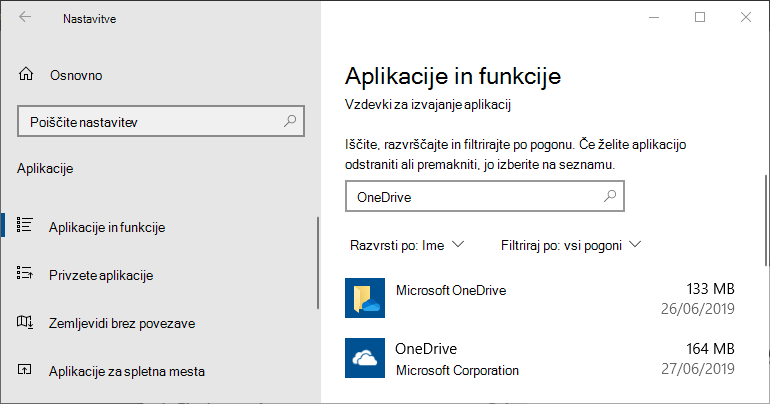Focus the Poiščite nastavitev search field

tap(161, 121)
